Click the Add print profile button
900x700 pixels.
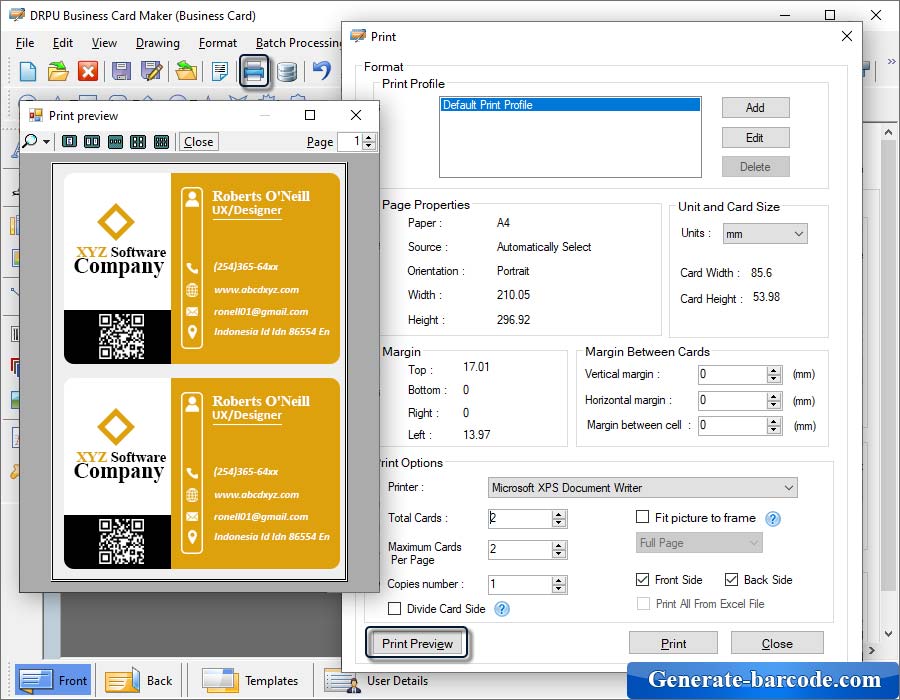coord(755,107)
